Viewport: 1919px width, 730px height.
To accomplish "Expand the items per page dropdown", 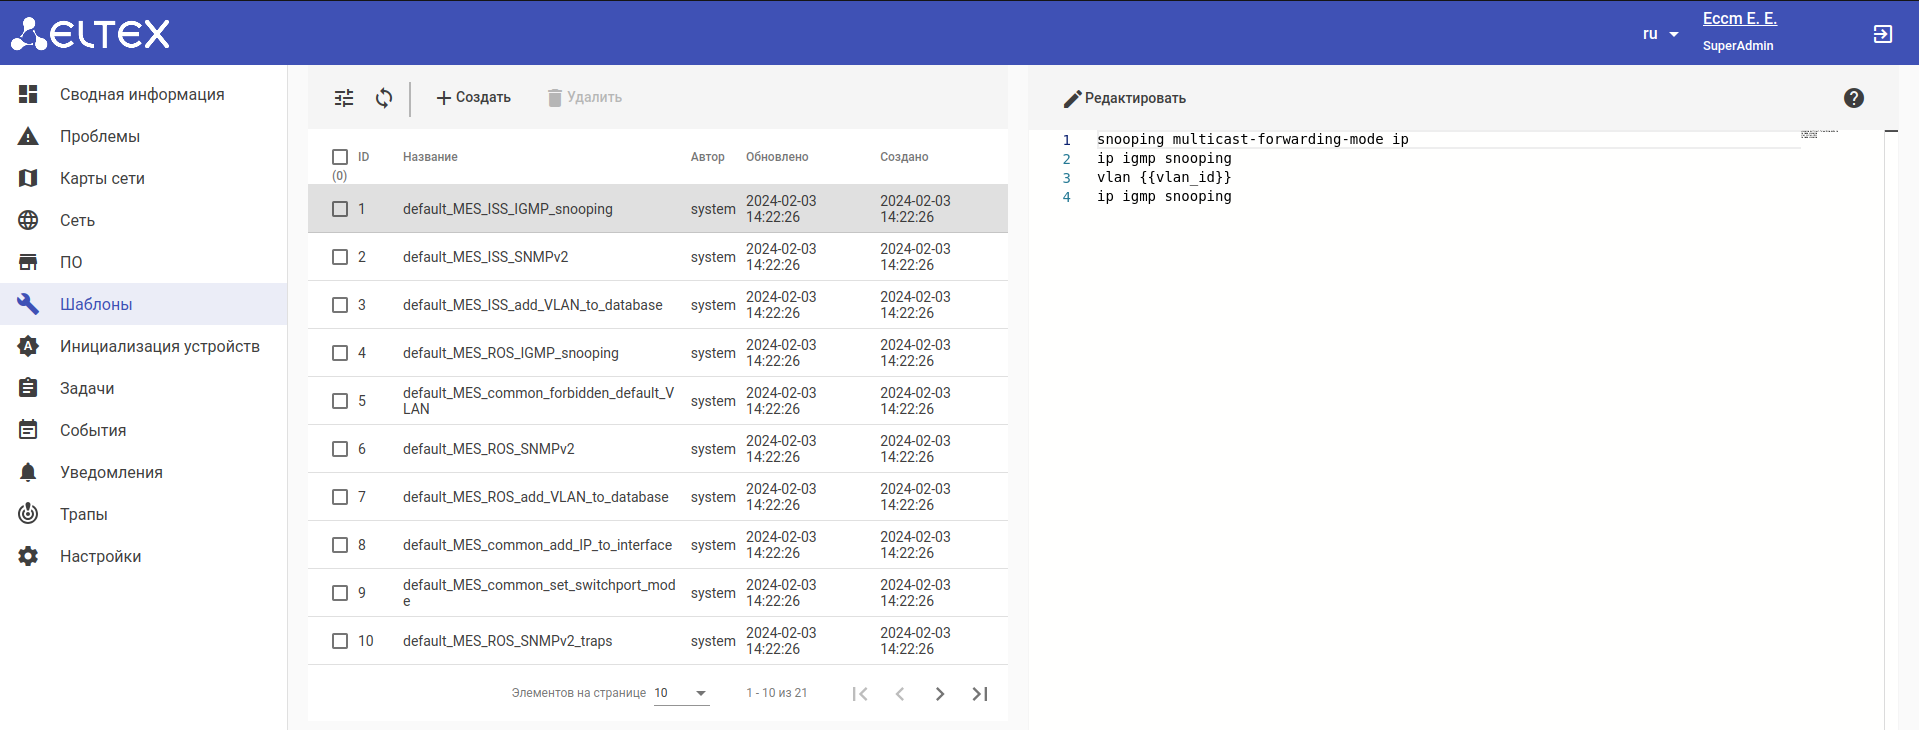I will point(681,693).
